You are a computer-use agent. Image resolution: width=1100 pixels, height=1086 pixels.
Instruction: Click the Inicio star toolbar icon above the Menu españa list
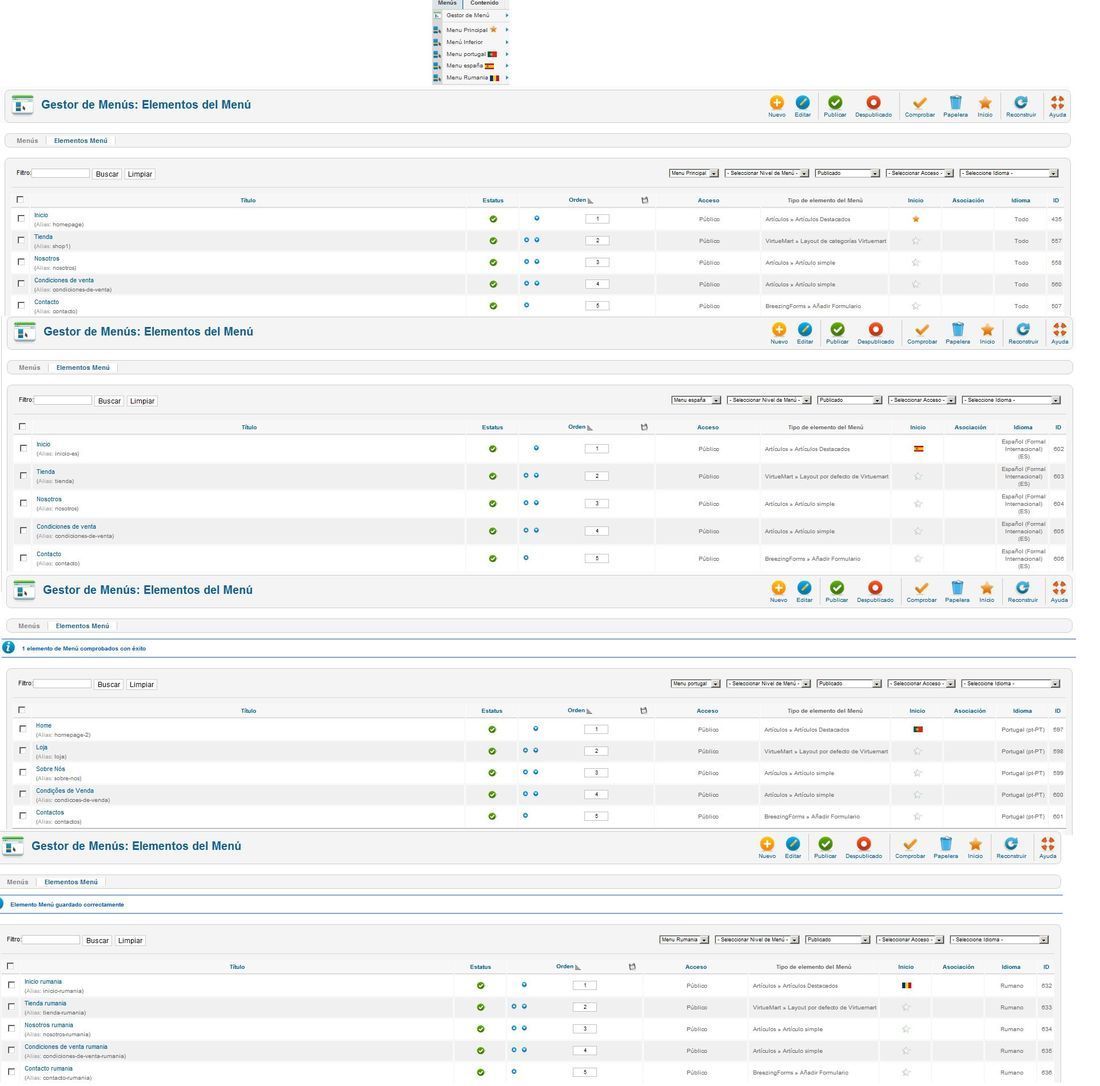987,330
